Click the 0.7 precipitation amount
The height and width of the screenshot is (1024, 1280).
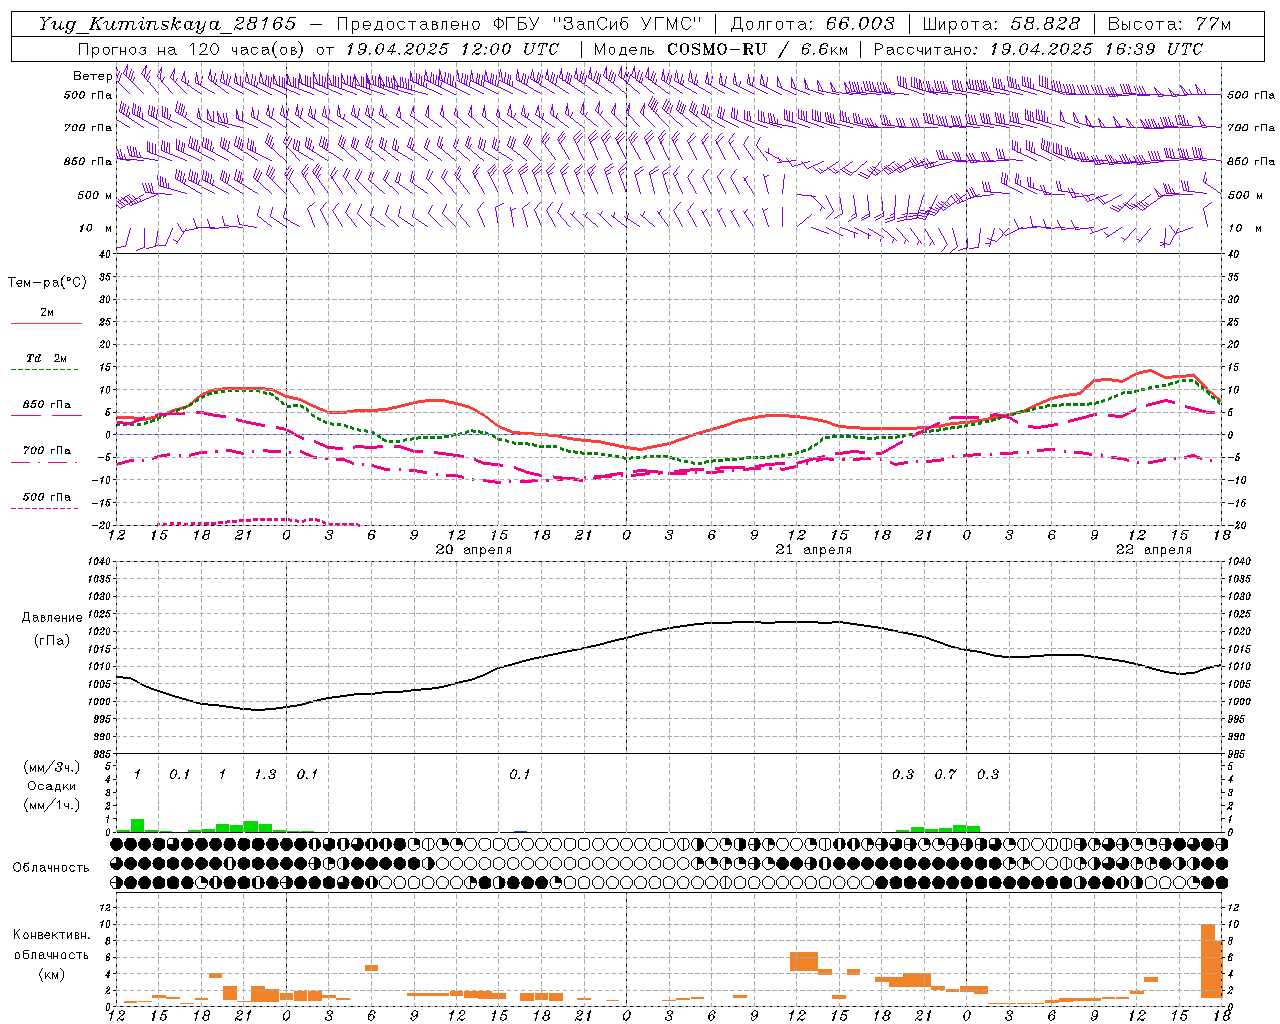945,775
